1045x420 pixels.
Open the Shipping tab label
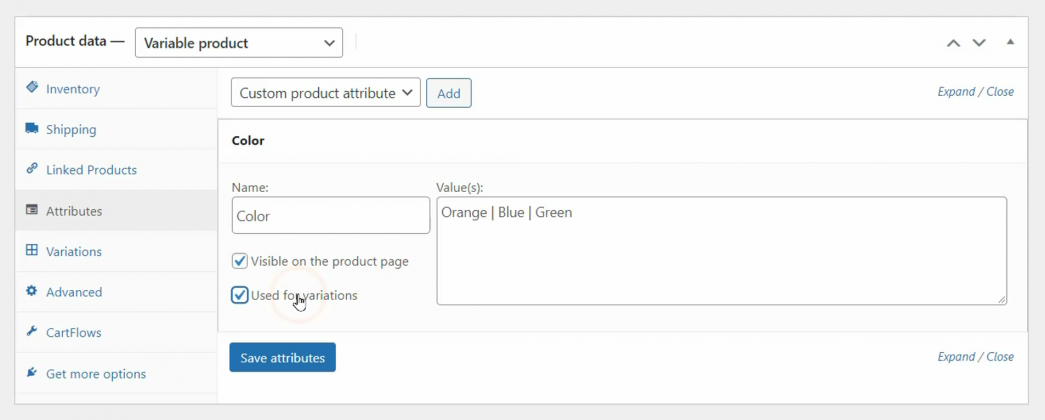(71, 130)
